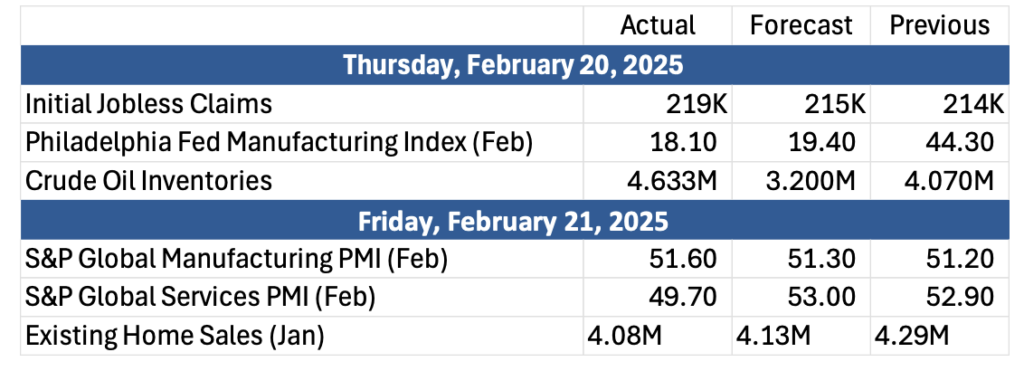Select the S&P Global Manufacturing PMI cell
The width and height of the screenshot is (1024, 371).
coord(302,259)
